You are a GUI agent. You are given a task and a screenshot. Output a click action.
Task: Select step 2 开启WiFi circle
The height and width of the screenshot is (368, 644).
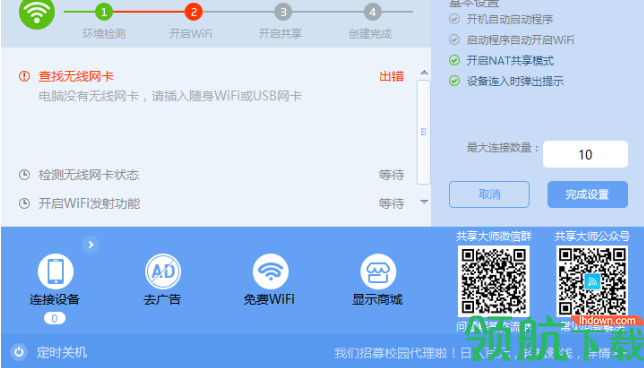click(x=193, y=12)
